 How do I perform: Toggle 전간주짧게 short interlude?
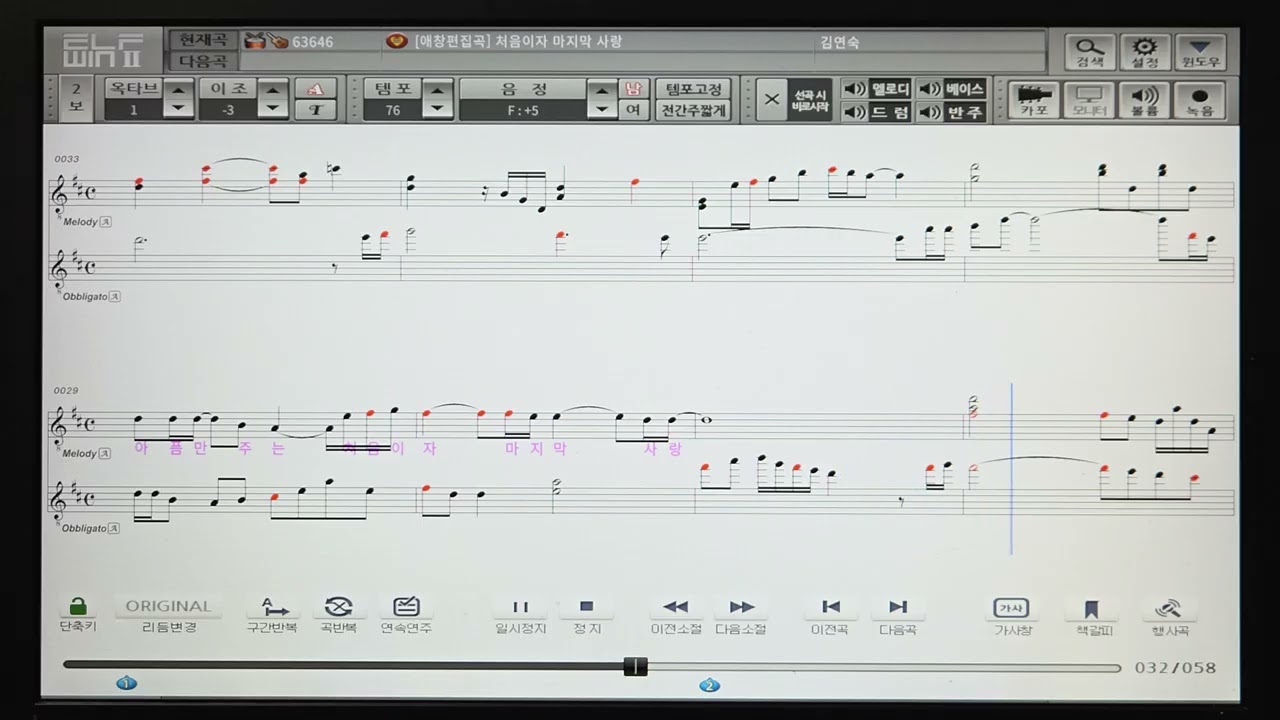point(693,110)
